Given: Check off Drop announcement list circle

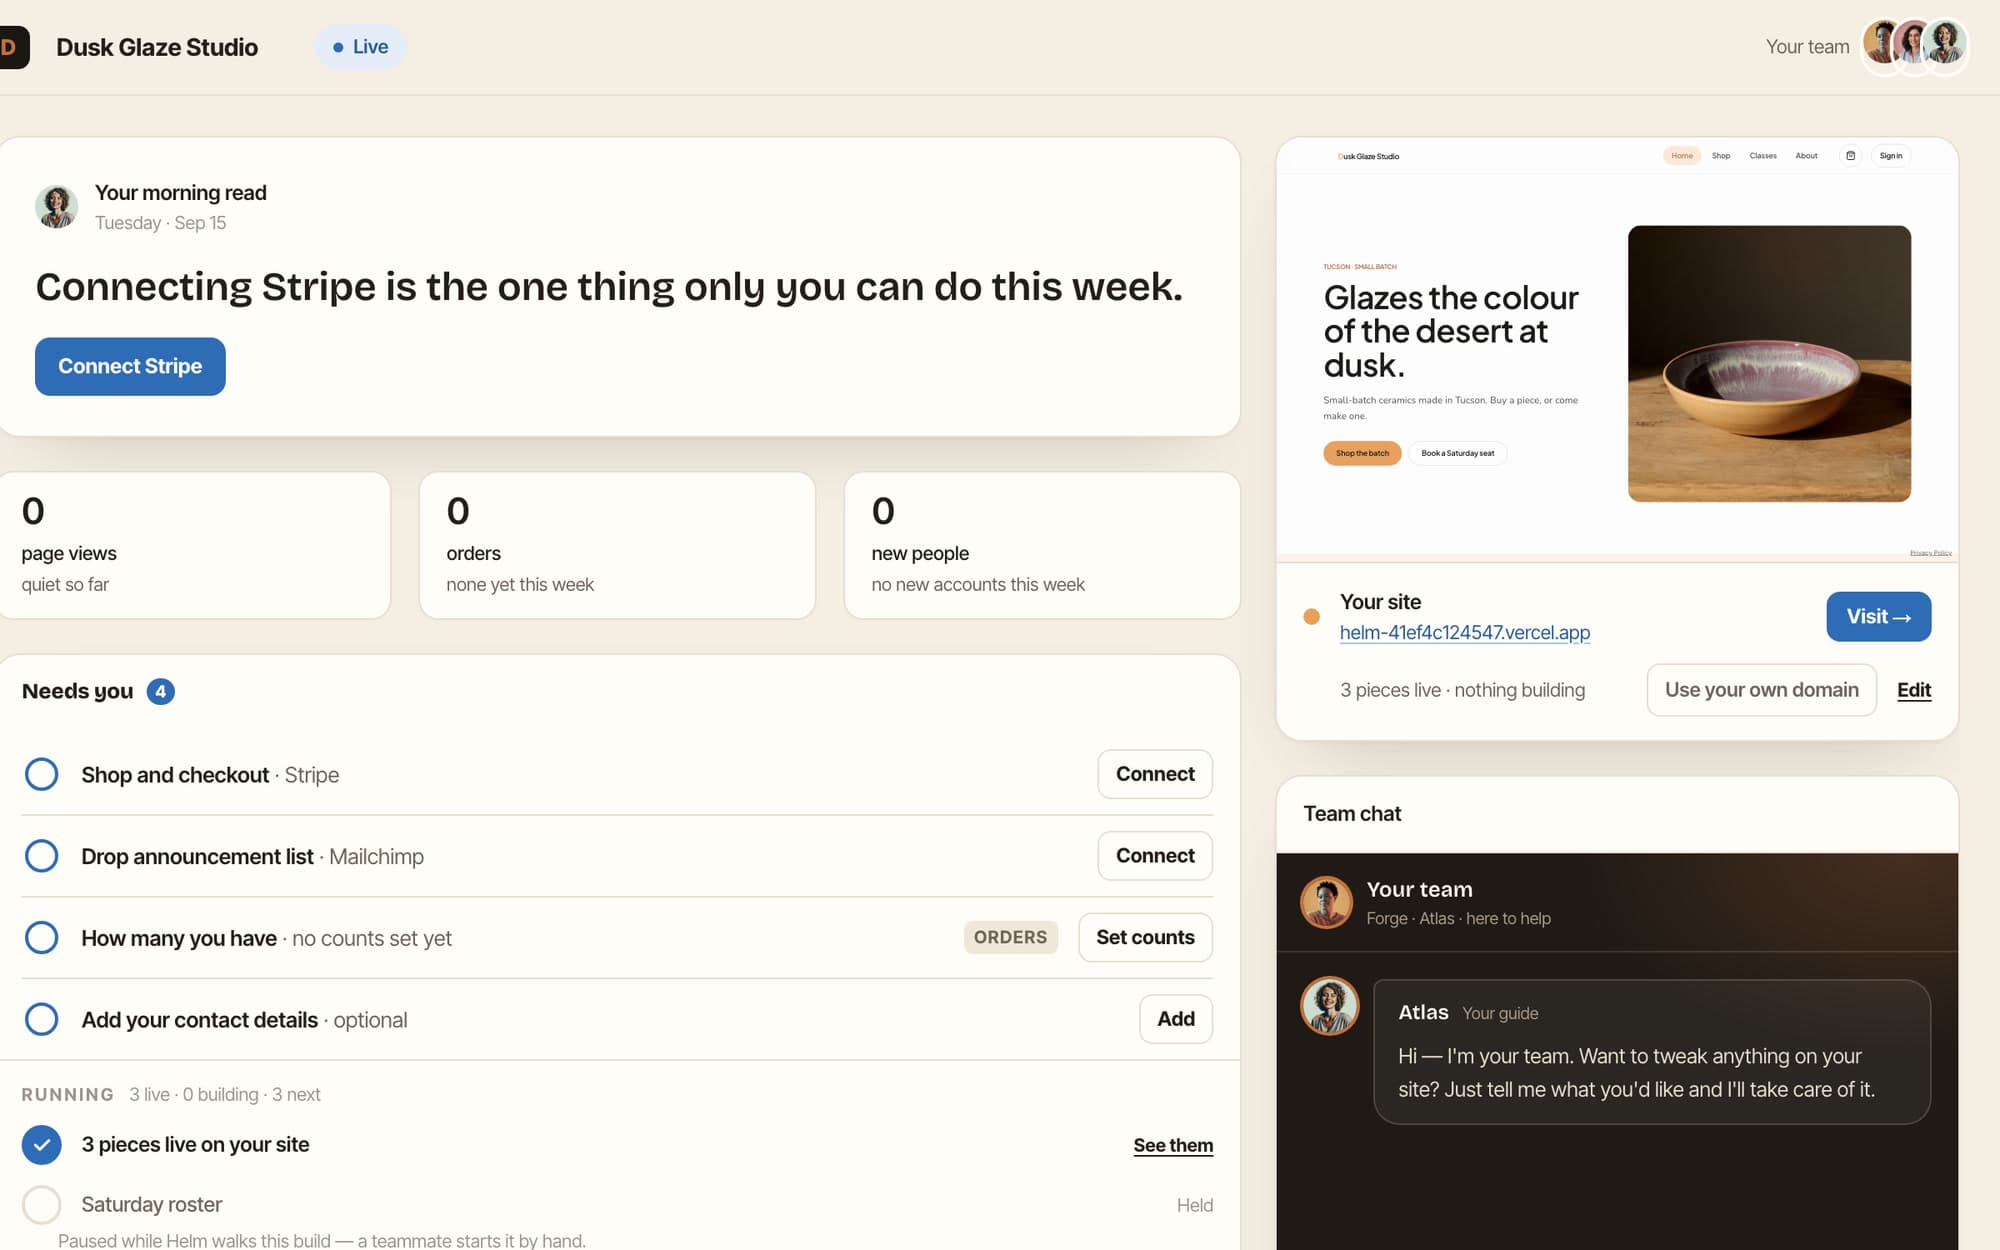Looking at the screenshot, I should [41, 856].
